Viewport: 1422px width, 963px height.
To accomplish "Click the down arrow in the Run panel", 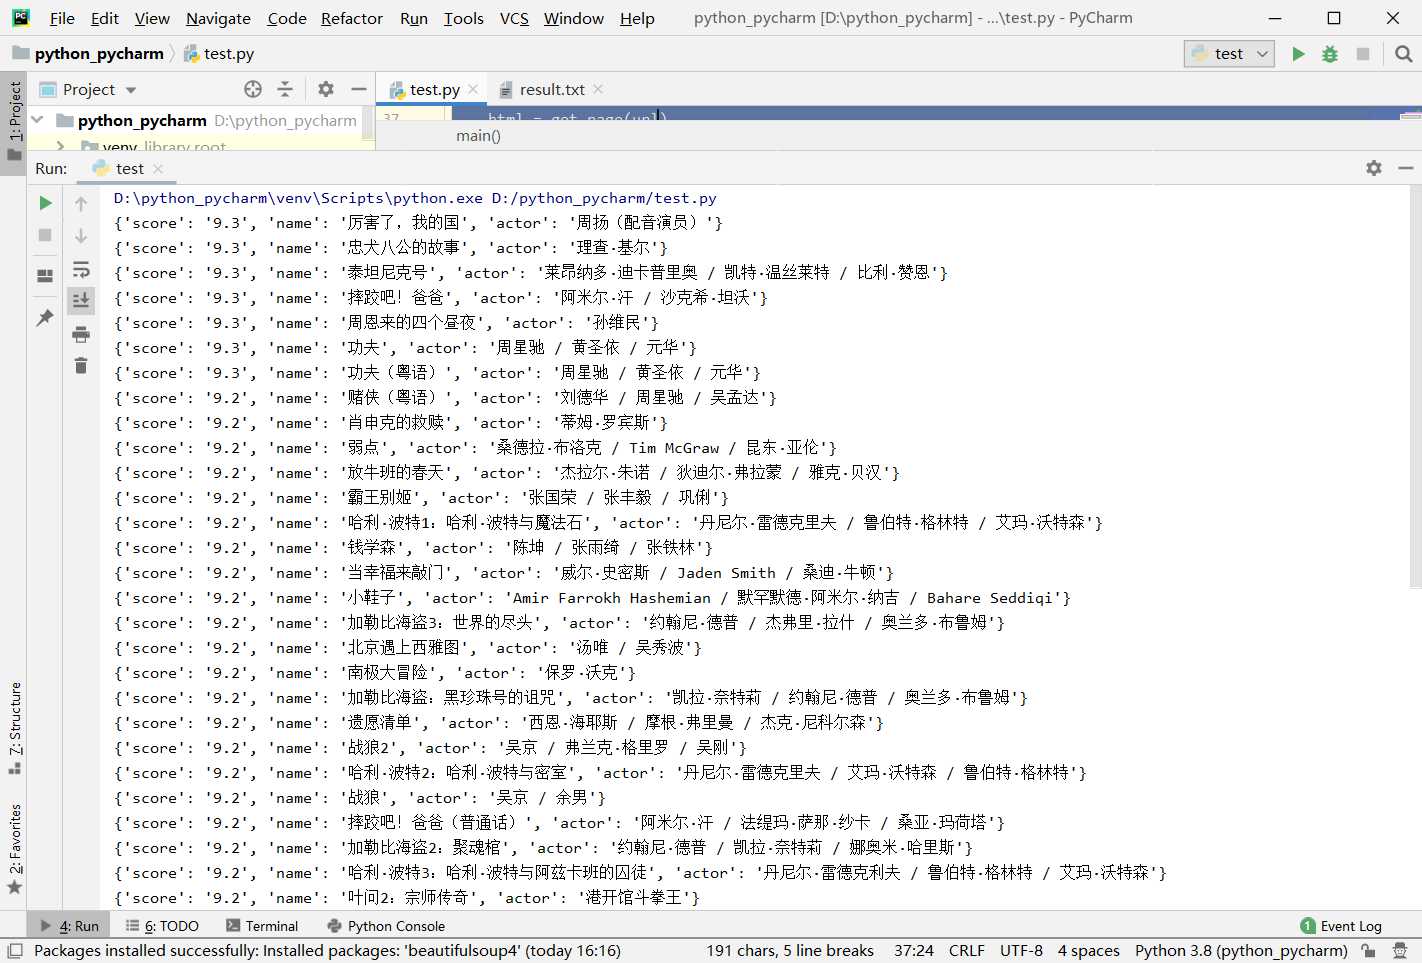I will pyautogui.click(x=81, y=236).
